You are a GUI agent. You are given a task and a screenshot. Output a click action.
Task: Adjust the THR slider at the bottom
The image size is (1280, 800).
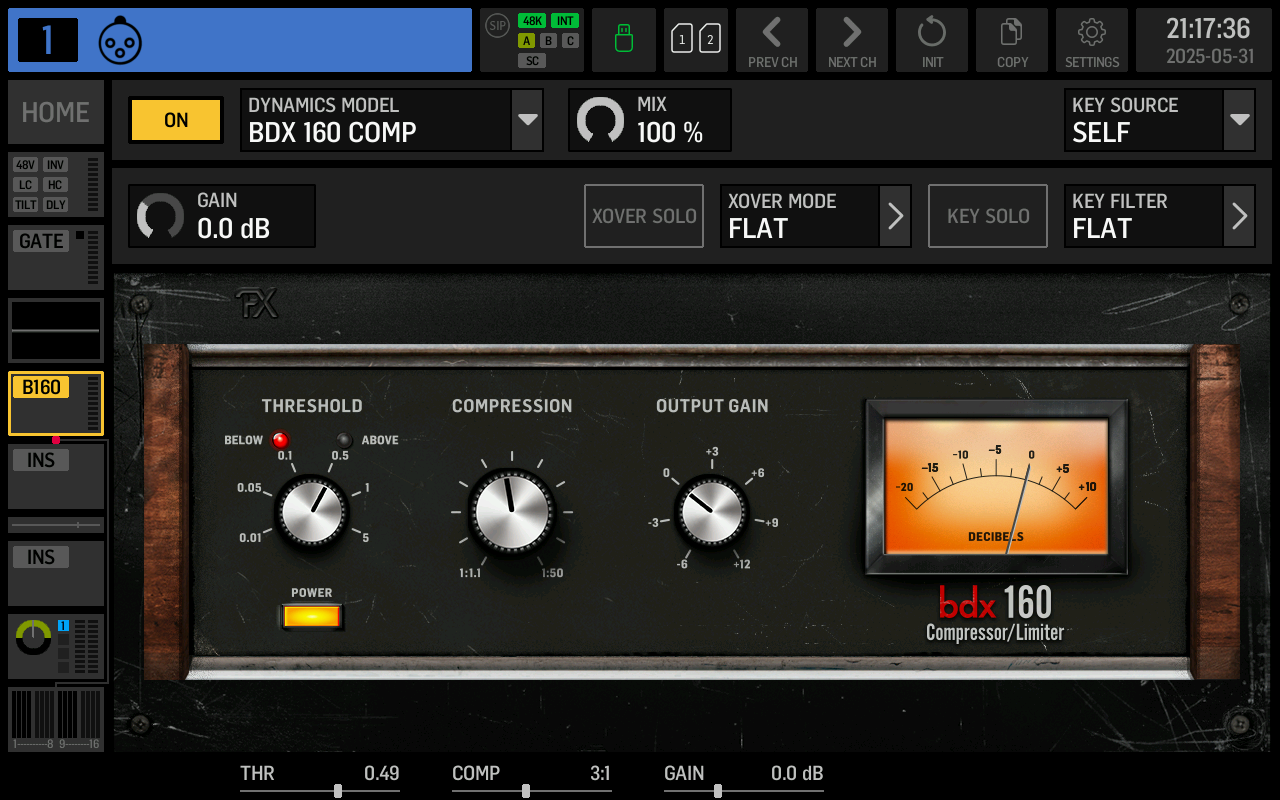[337, 790]
